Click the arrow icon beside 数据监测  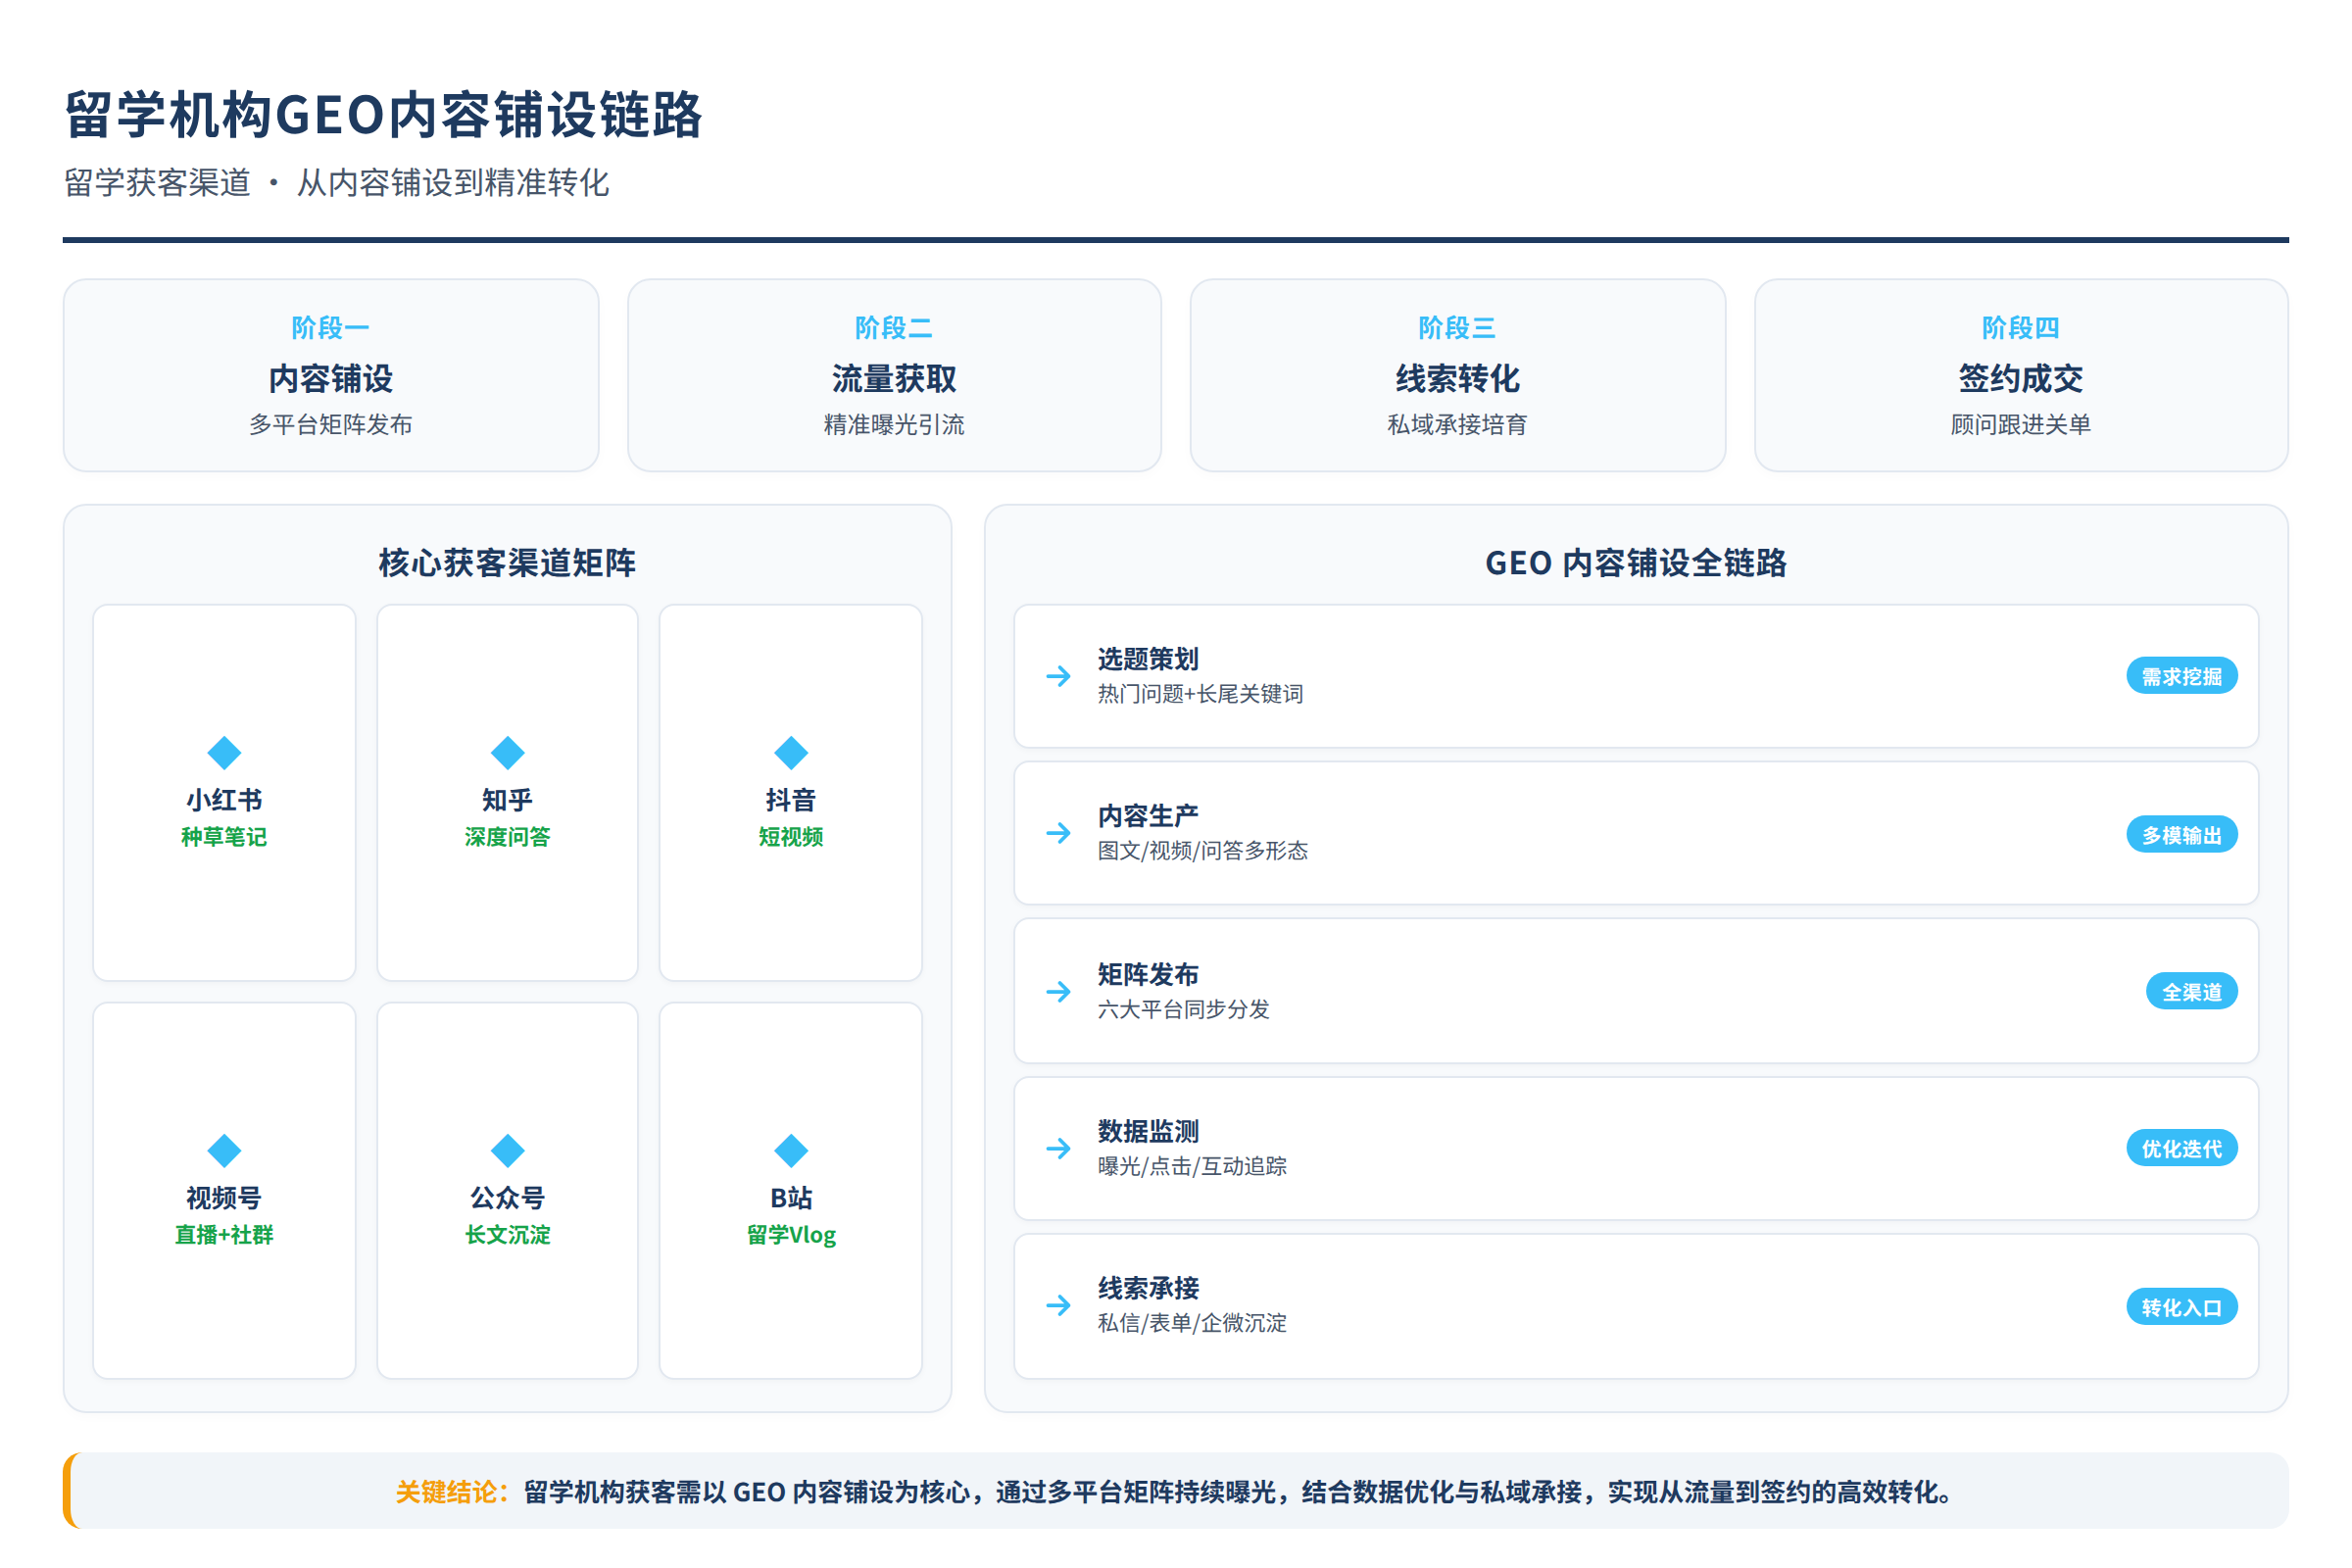1058,1148
